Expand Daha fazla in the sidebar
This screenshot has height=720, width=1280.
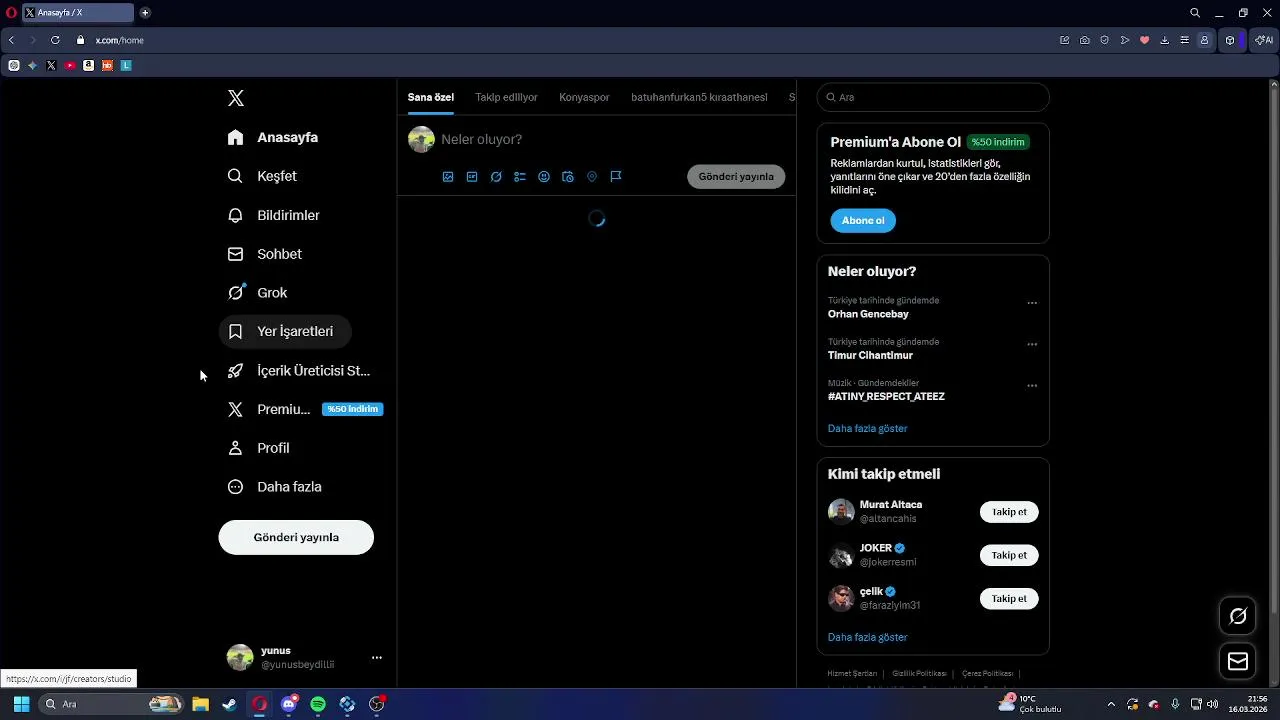pos(275,487)
